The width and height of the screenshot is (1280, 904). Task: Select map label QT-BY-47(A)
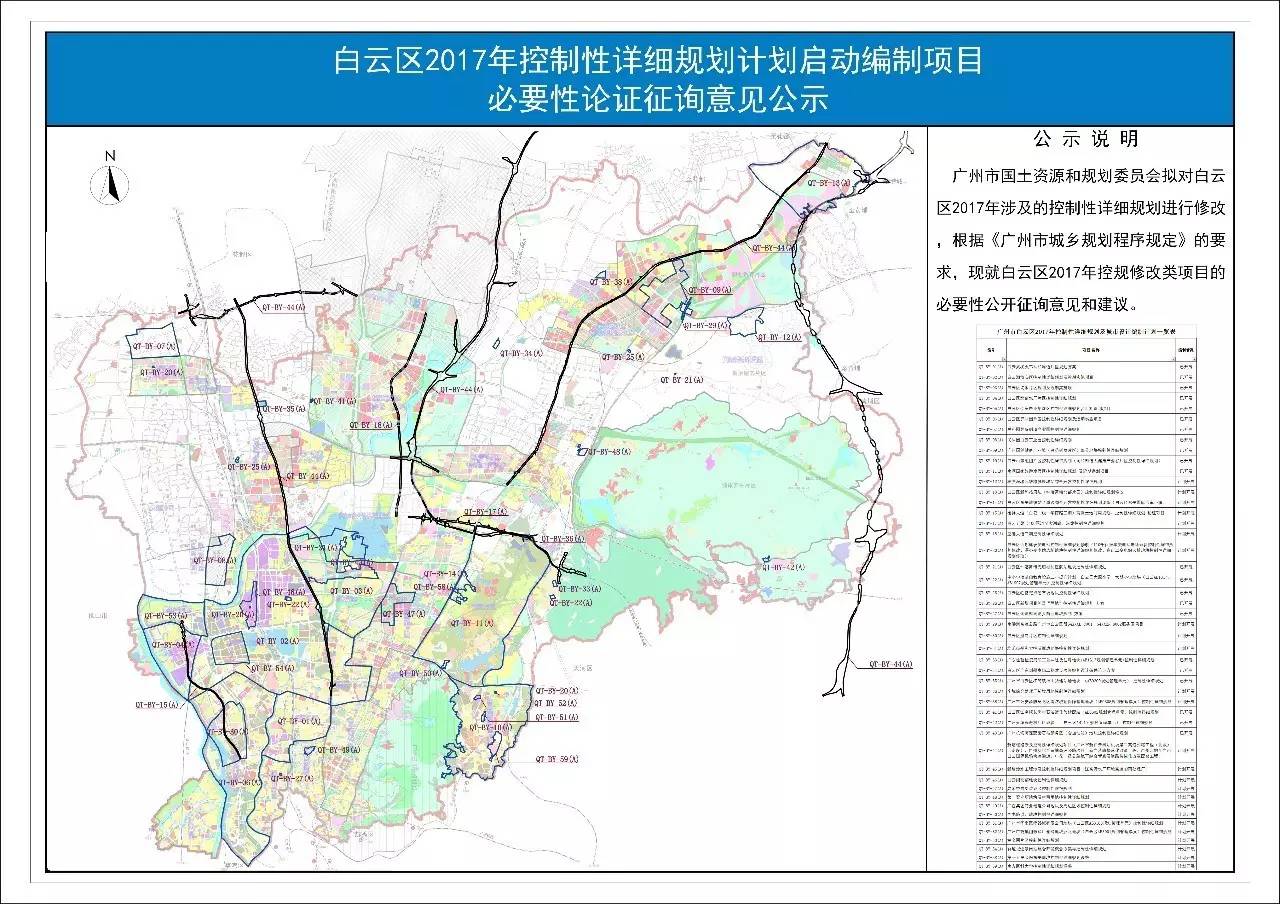click(x=404, y=614)
